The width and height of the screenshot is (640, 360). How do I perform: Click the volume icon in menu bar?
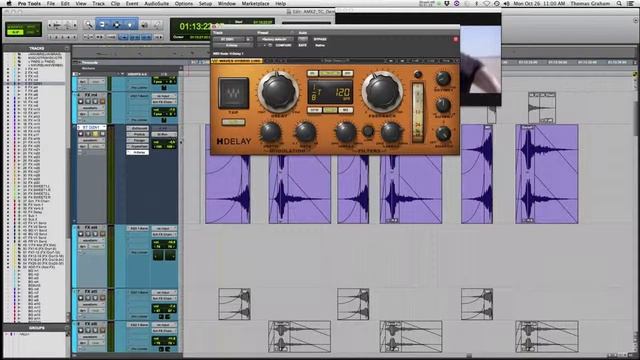tap(506, 3)
